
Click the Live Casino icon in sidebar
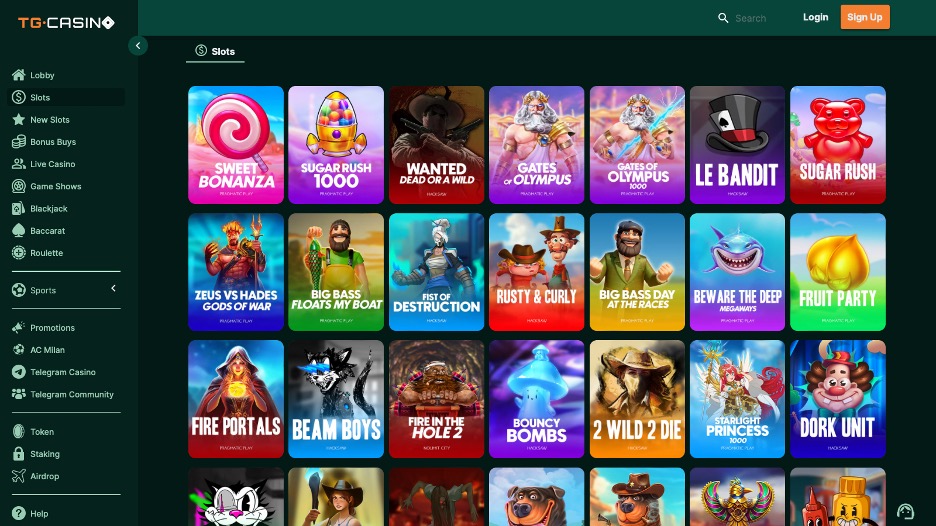click(x=18, y=164)
